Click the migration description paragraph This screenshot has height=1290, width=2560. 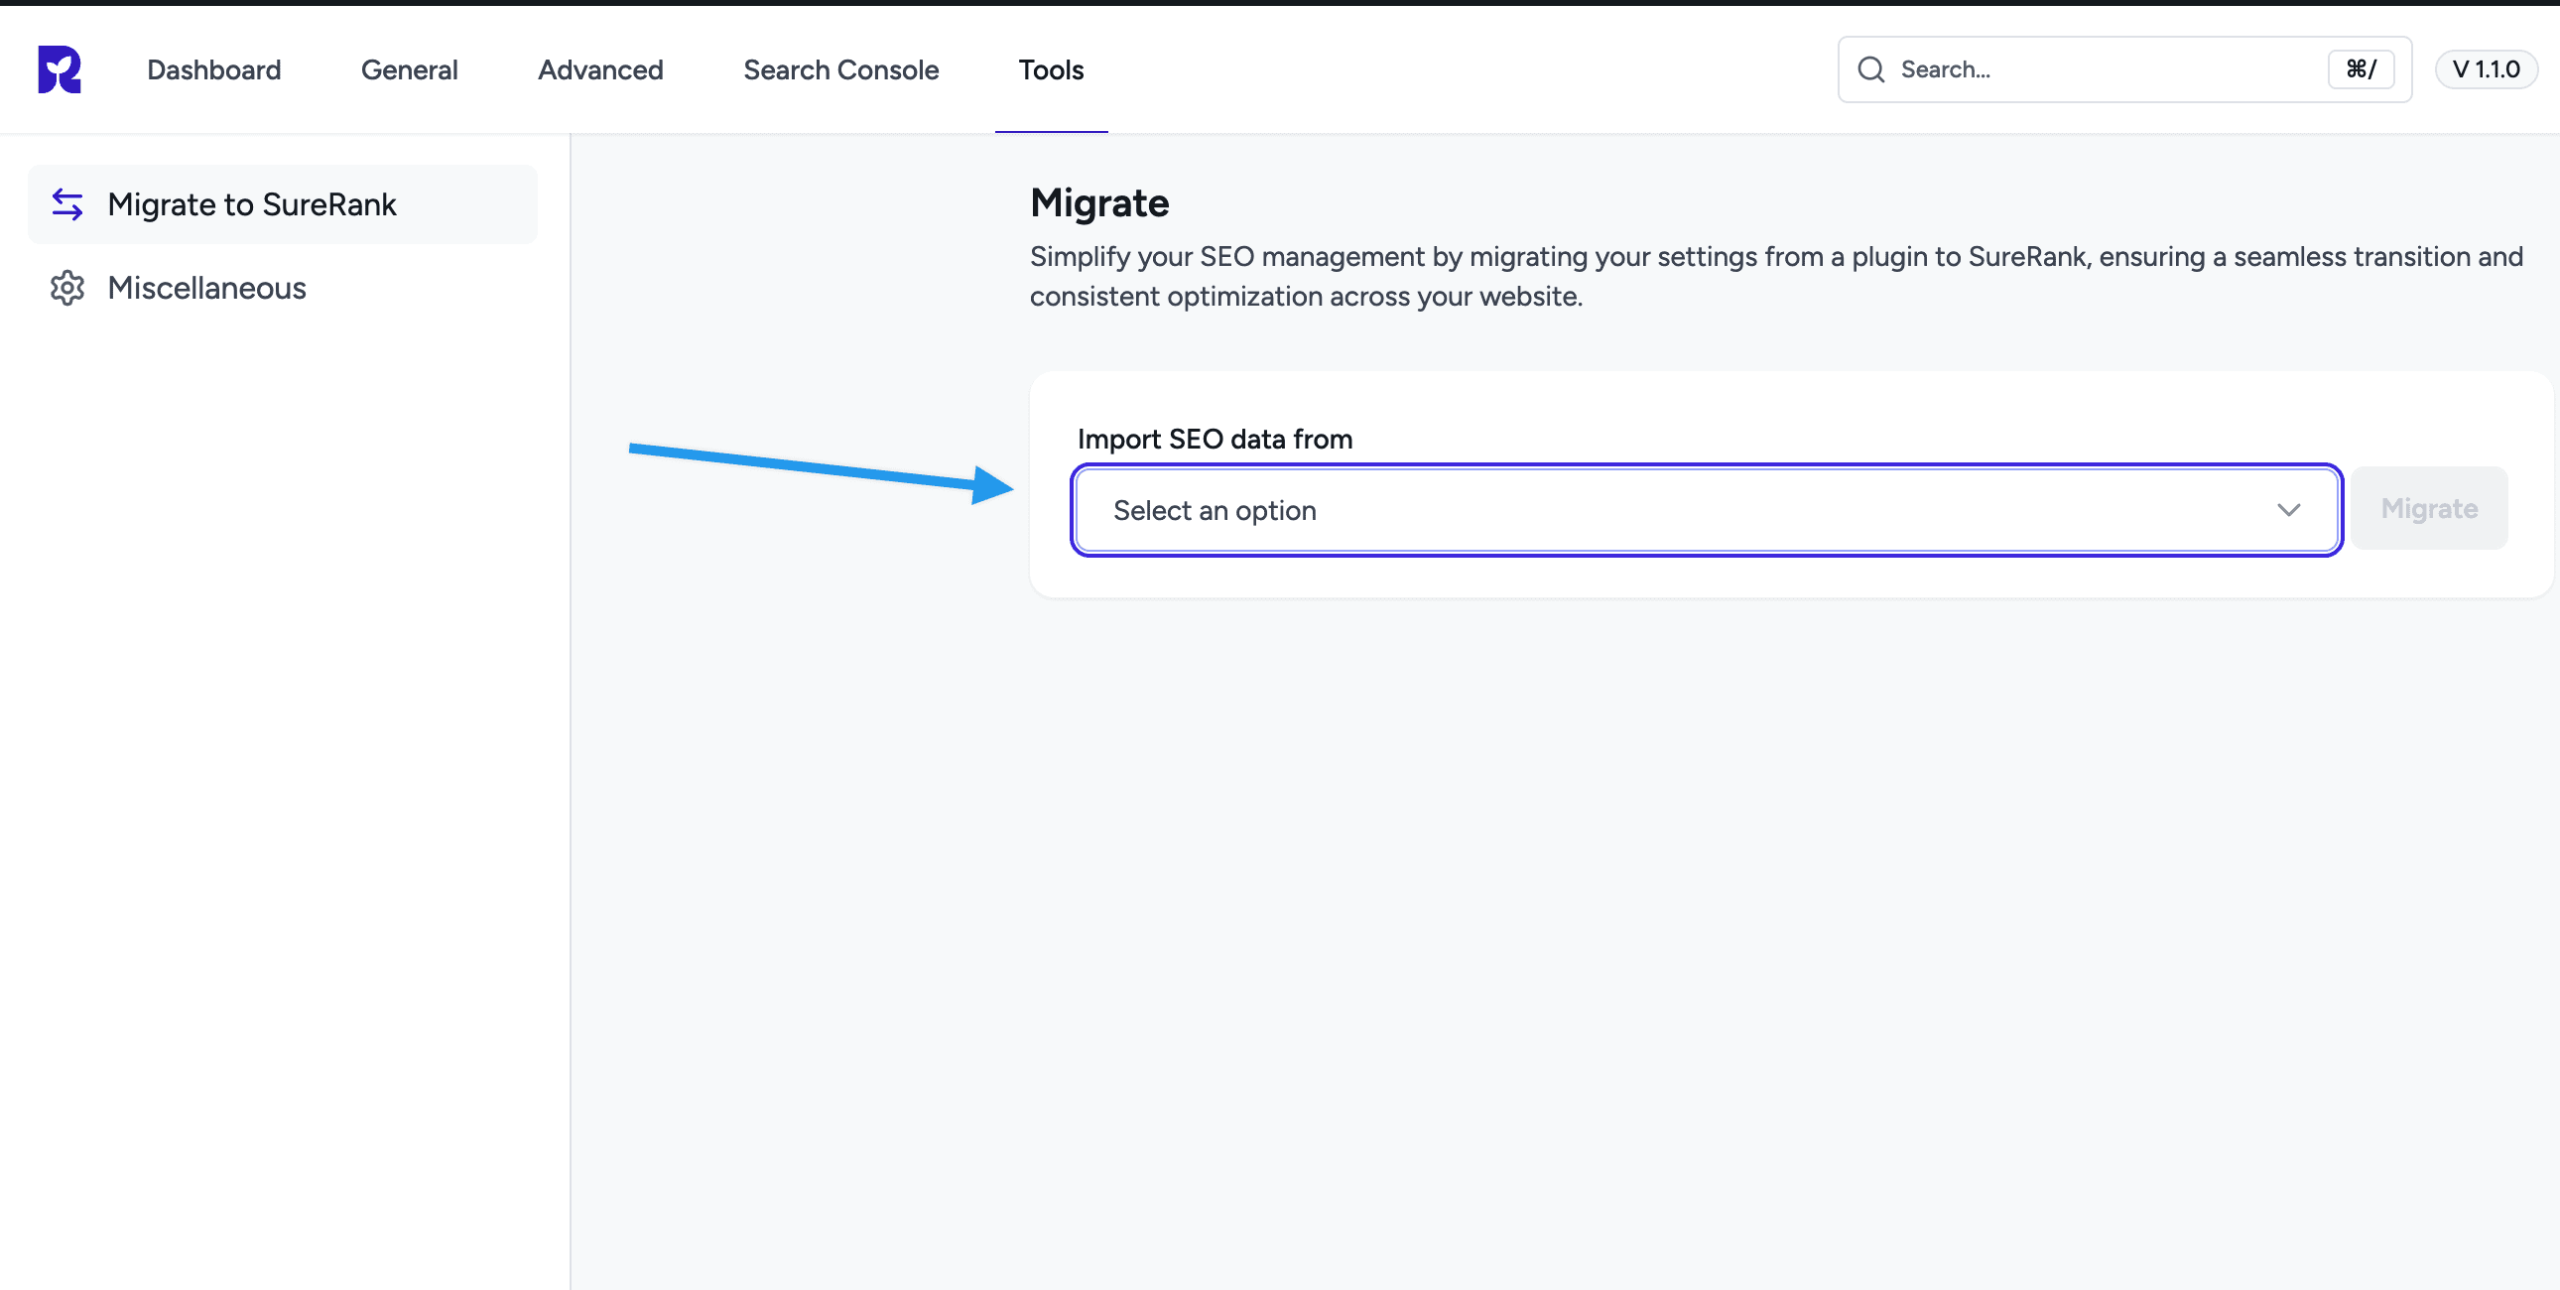coord(1776,276)
